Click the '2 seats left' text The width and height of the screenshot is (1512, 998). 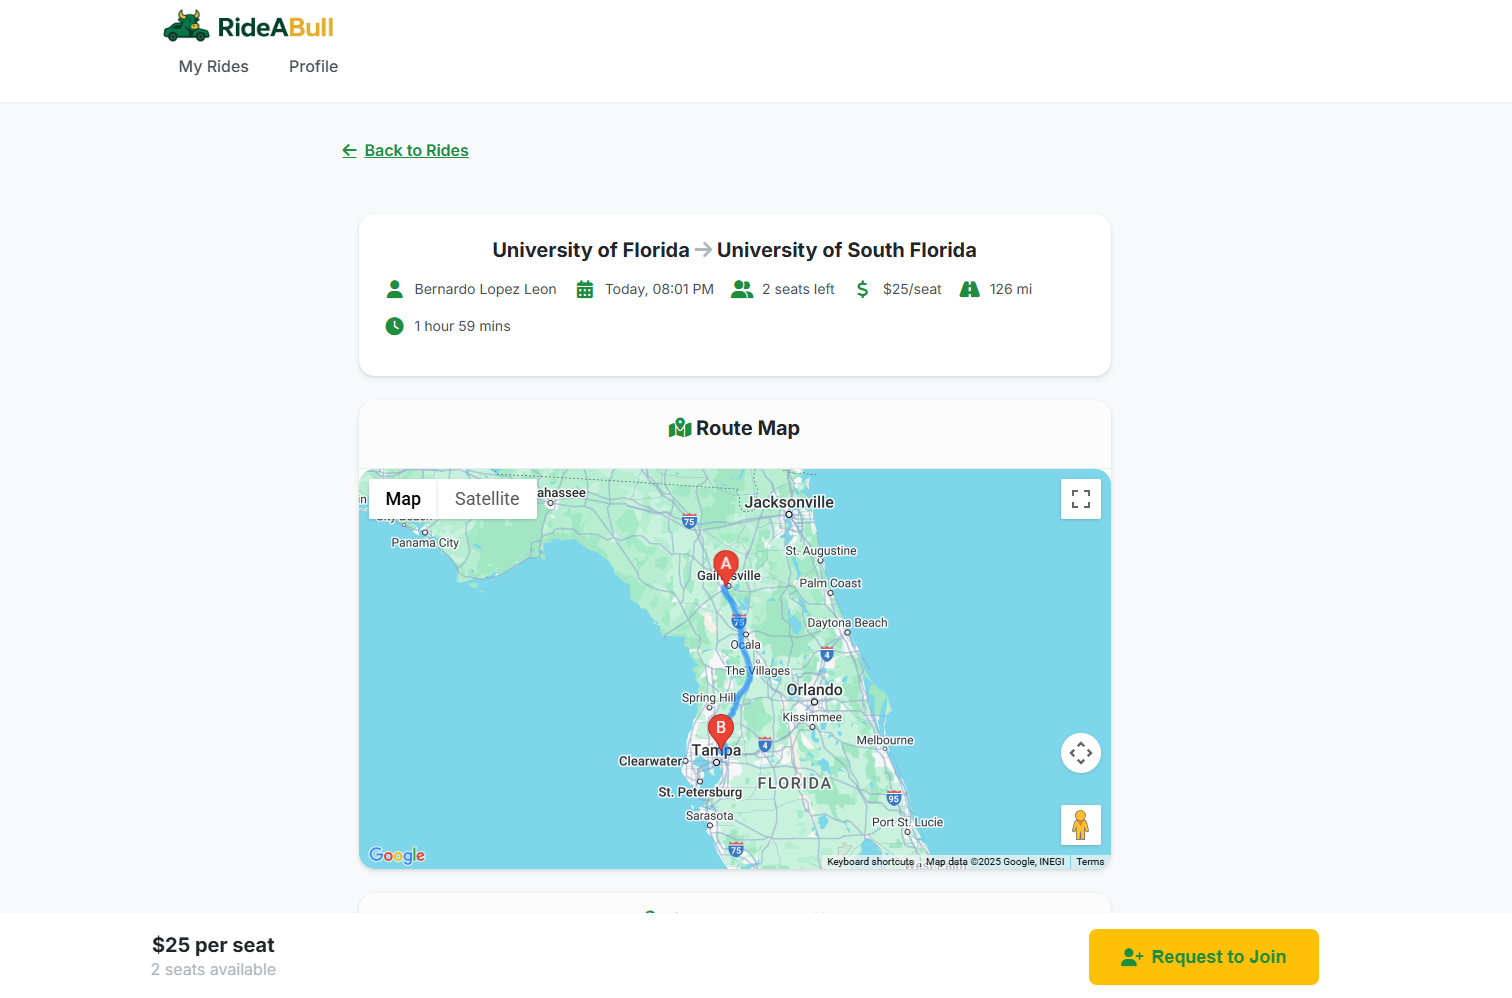point(798,289)
